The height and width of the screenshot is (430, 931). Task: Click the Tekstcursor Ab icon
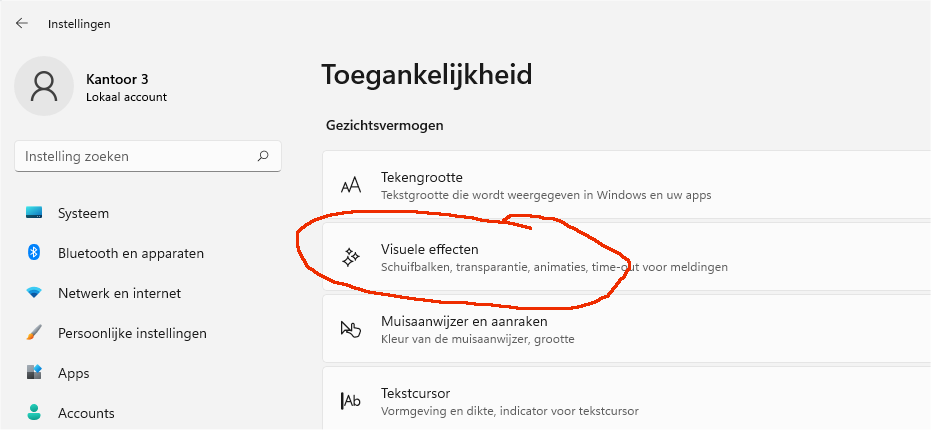(x=351, y=401)
